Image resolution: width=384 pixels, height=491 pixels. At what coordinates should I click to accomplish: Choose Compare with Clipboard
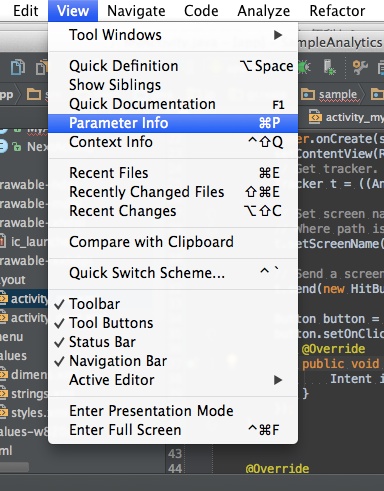pos(173,242)
